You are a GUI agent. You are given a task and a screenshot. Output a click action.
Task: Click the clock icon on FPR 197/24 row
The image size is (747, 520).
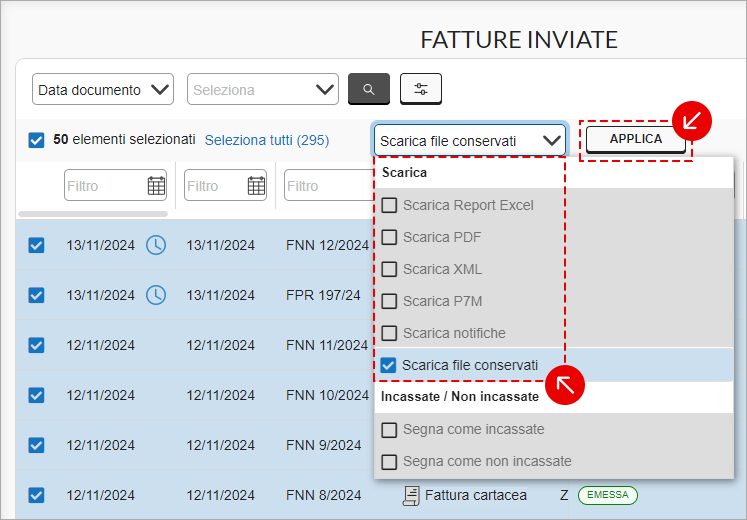coord(156,295)
